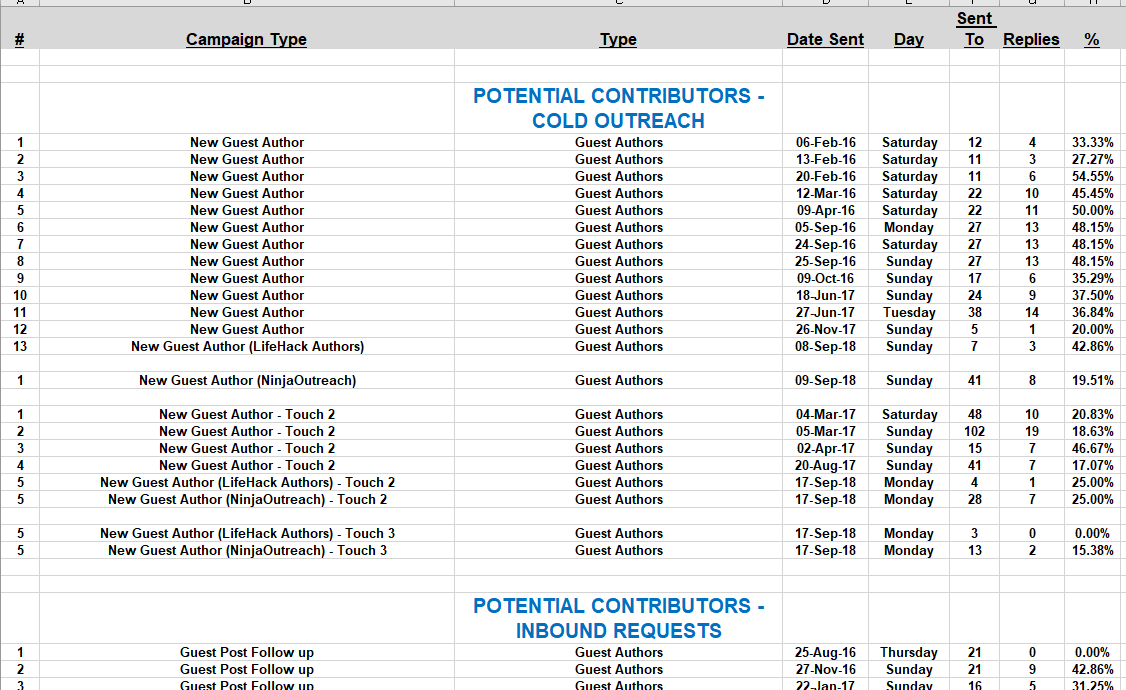Select the date cell "27-Nov-16"
1126x690 pixels.
tap(825, 670)
